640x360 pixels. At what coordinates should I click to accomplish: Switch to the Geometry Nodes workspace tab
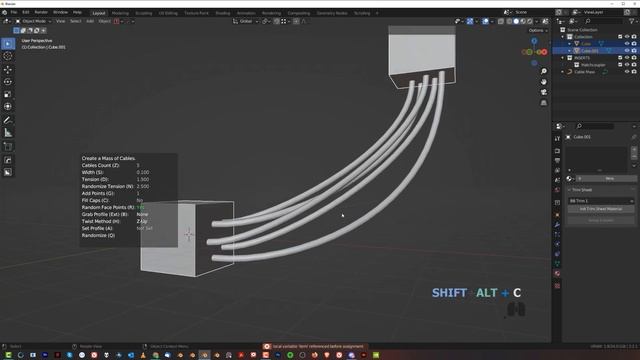[332, 13]
